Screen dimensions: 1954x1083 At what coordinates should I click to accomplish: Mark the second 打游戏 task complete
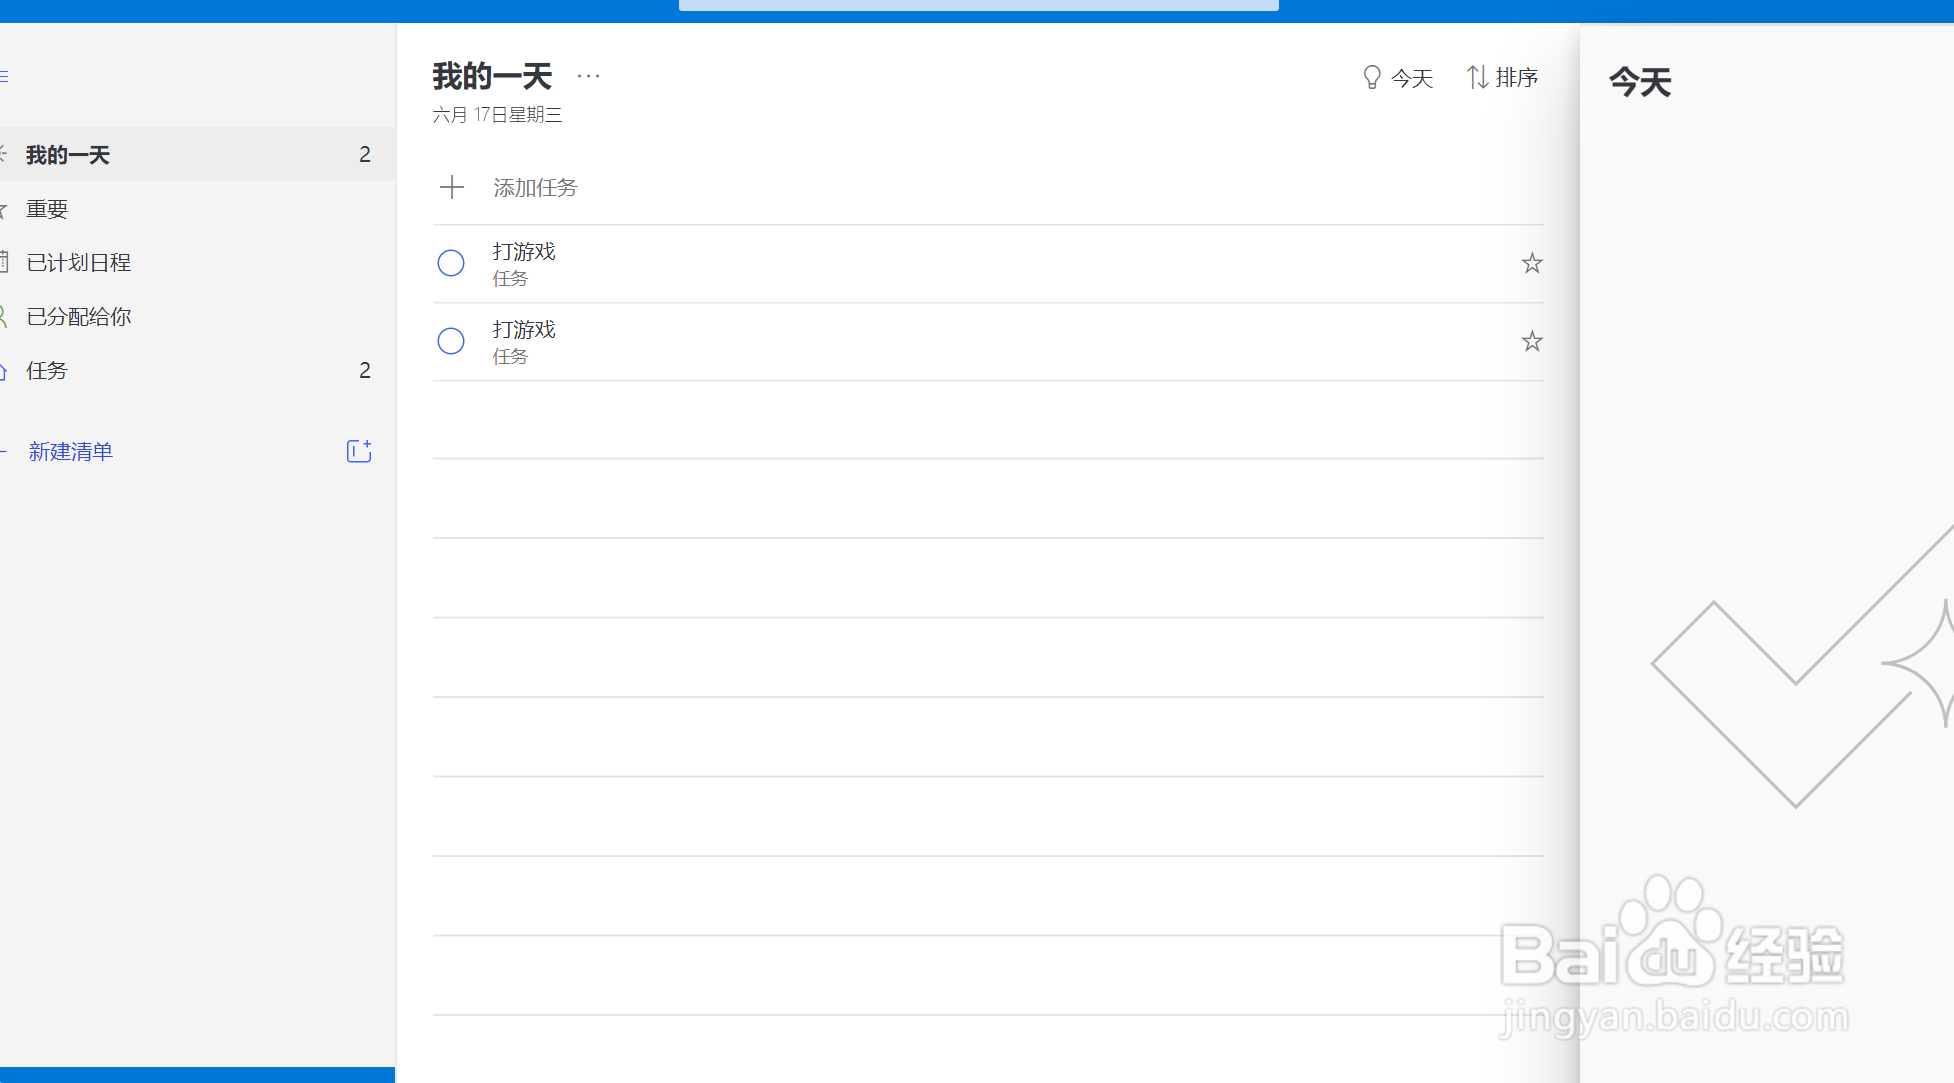[x=451, y=341]
